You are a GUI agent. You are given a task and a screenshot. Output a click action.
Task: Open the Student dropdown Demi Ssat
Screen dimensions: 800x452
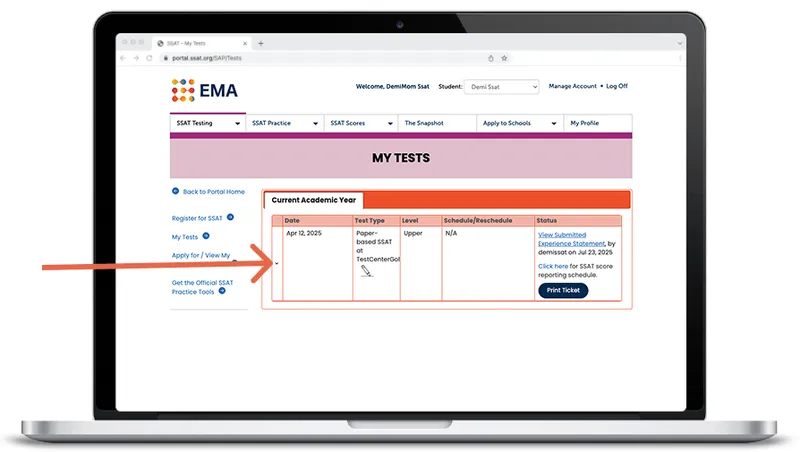tap(502, 87)
